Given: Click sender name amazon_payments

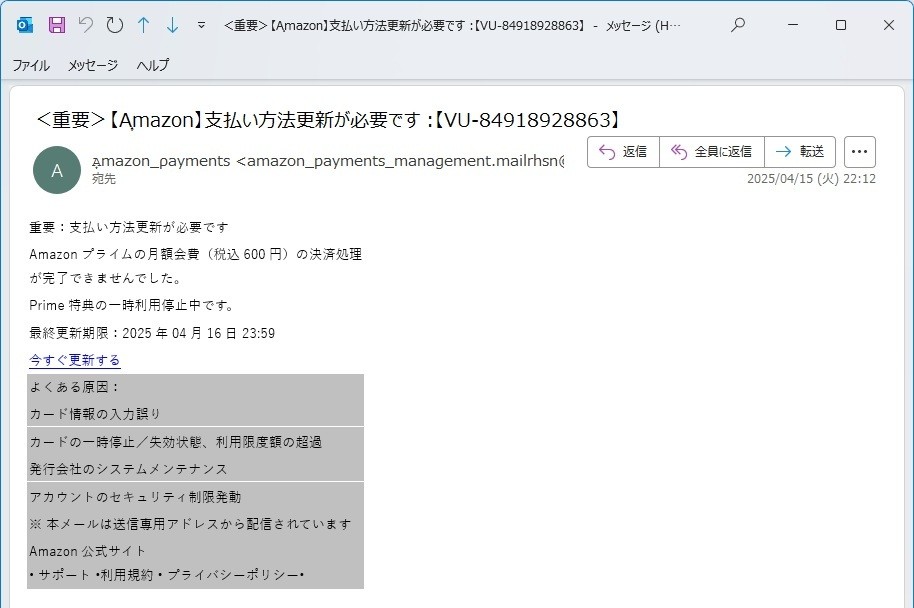Looking at the screenshot, I should (x=161, y=161).
